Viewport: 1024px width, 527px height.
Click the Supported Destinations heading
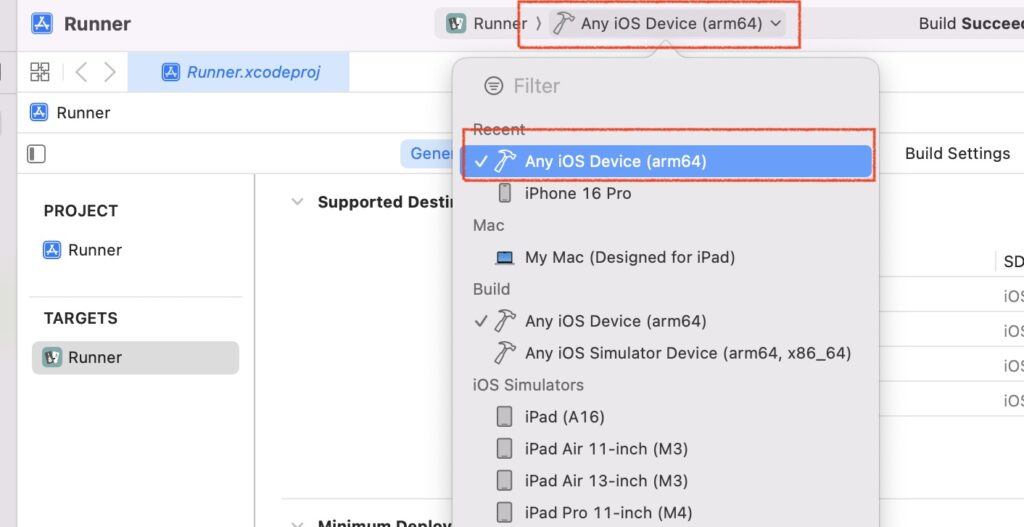[385, 202]
